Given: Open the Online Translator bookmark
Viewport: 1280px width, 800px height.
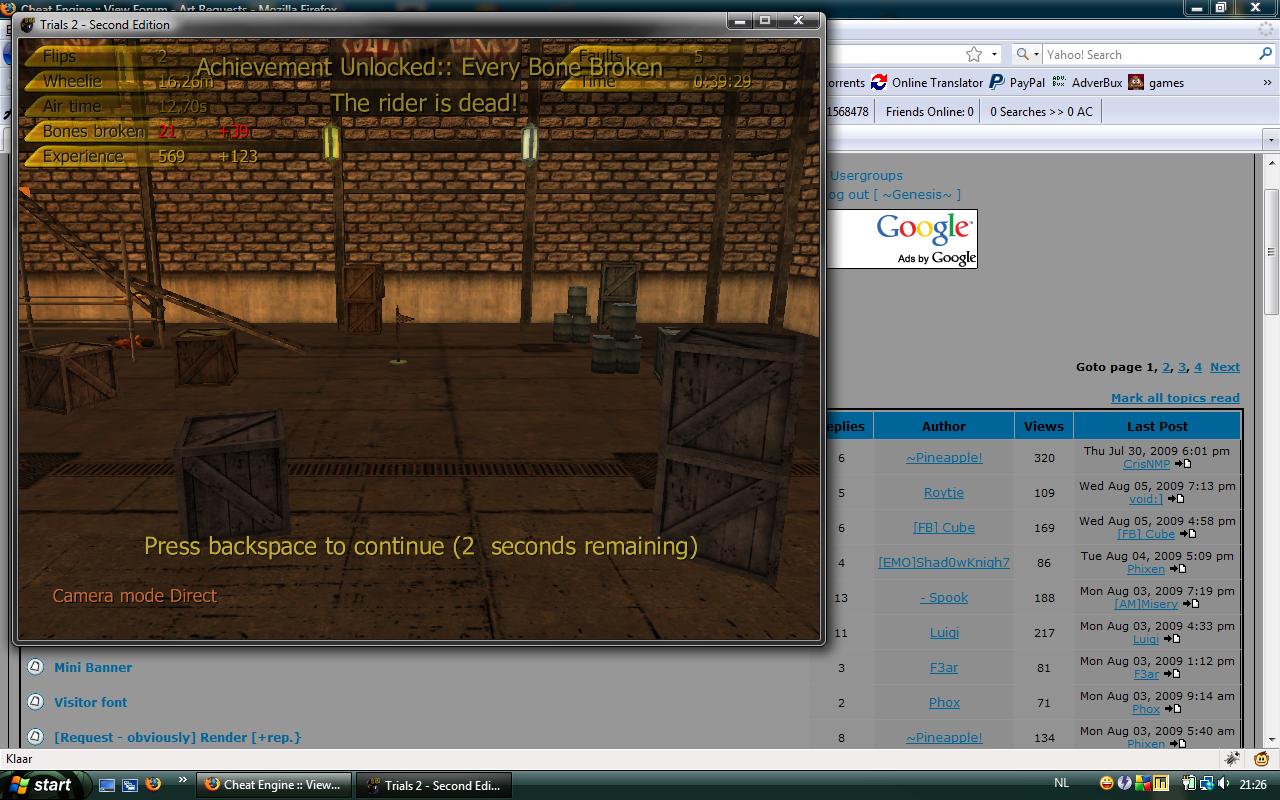Looking at the screenshot, I should [x=927, y=83].
